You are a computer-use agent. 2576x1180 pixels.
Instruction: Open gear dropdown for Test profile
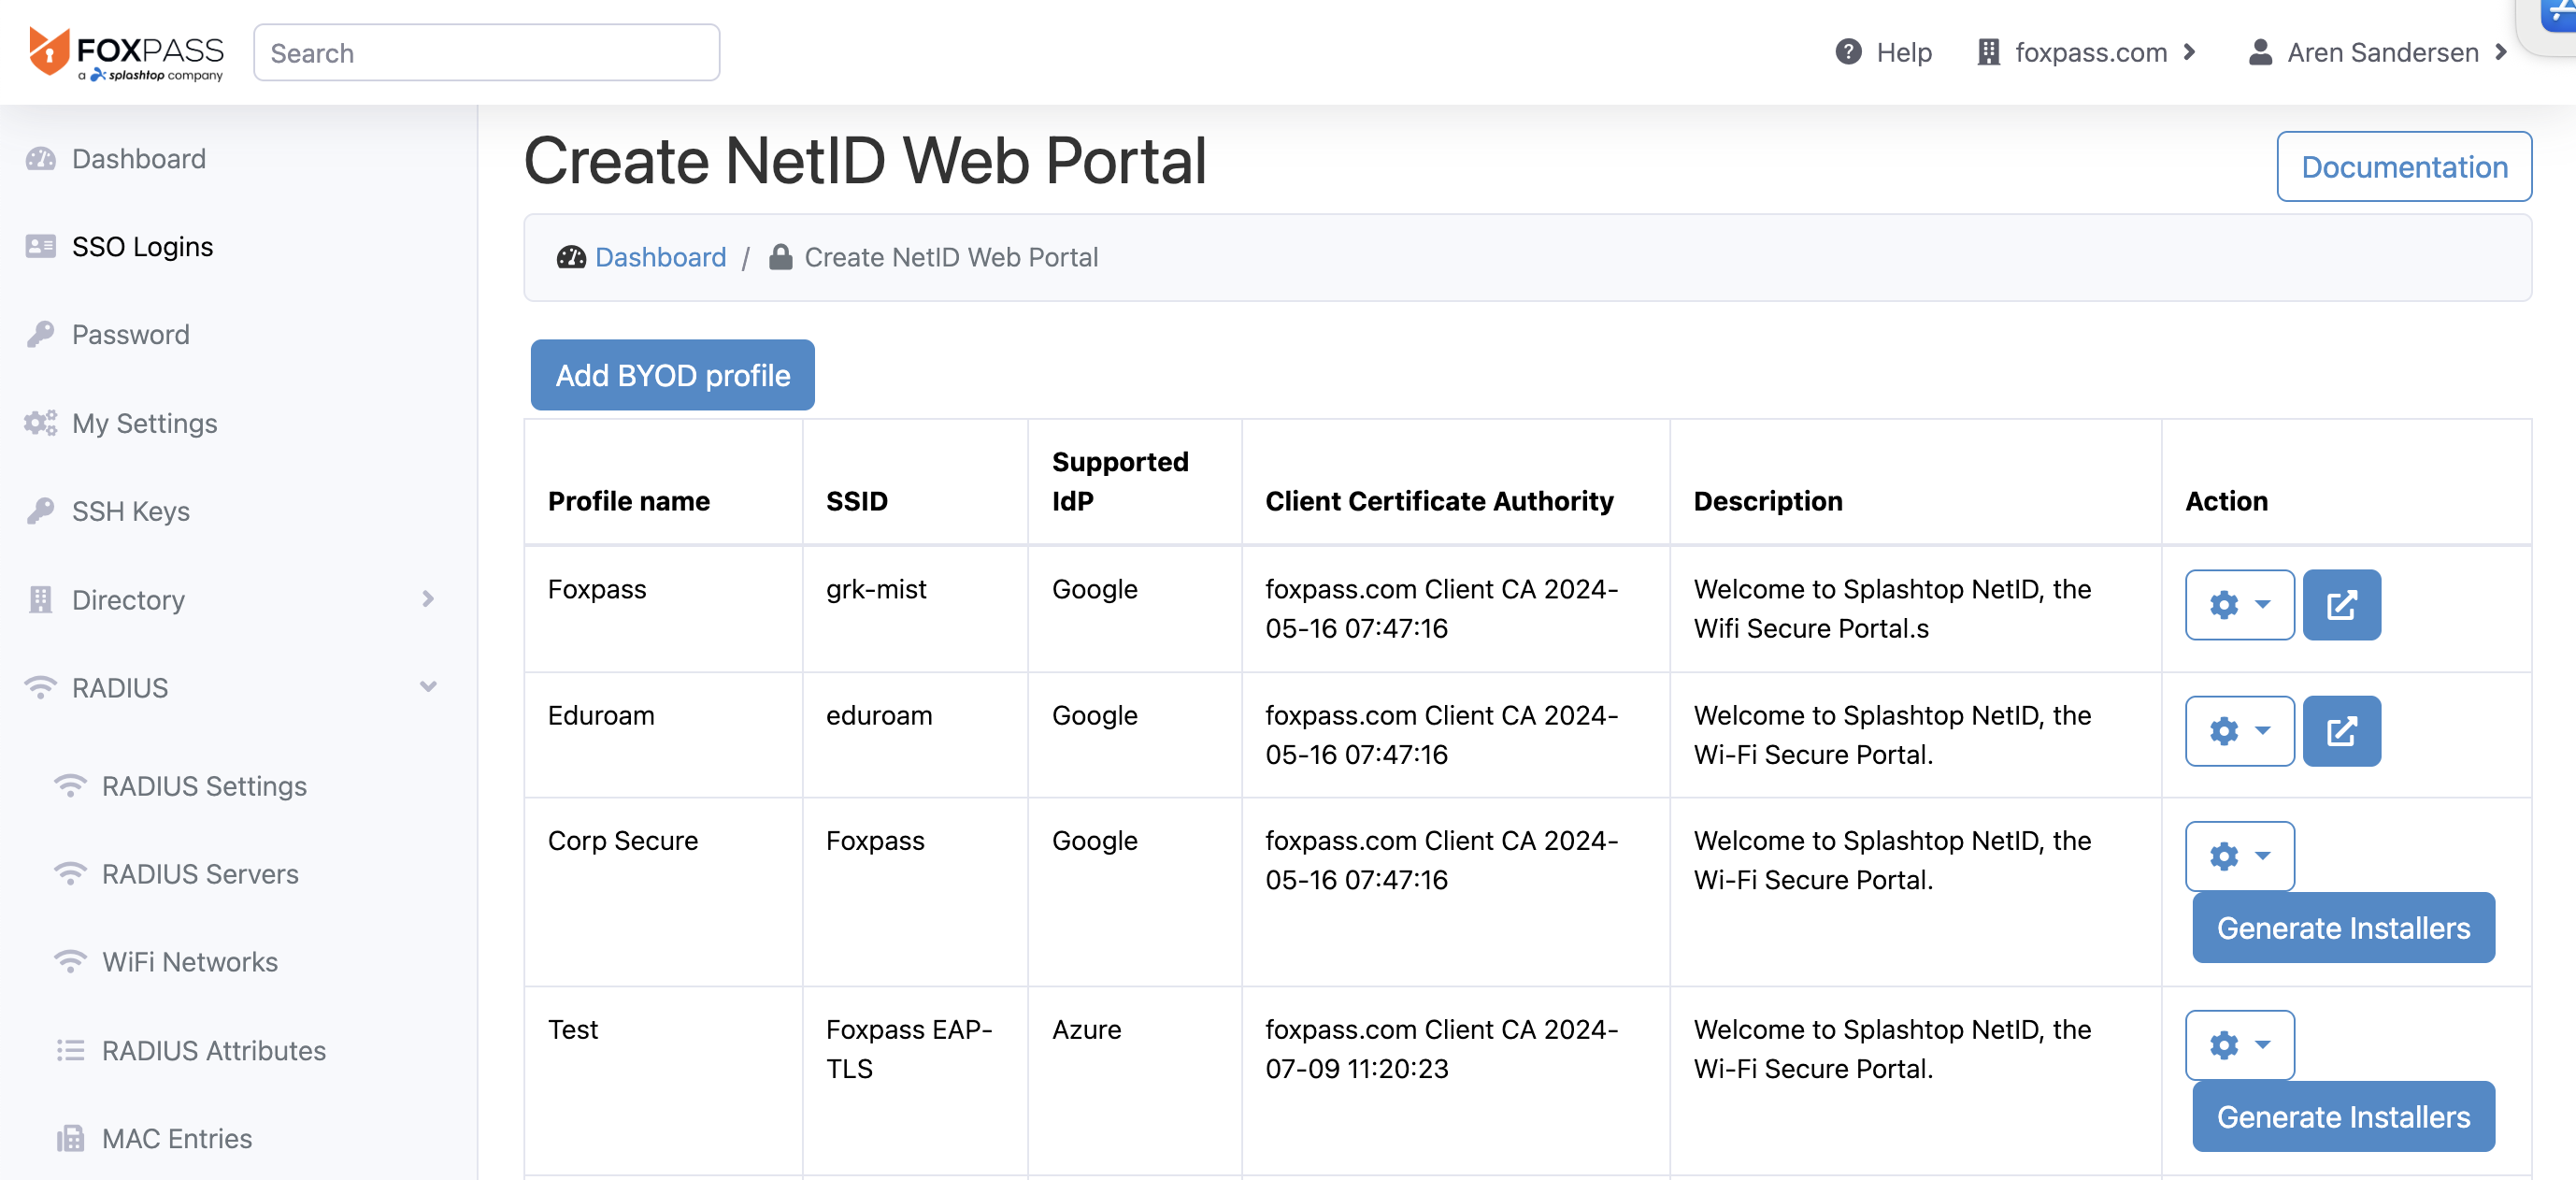[2239, 1045]
